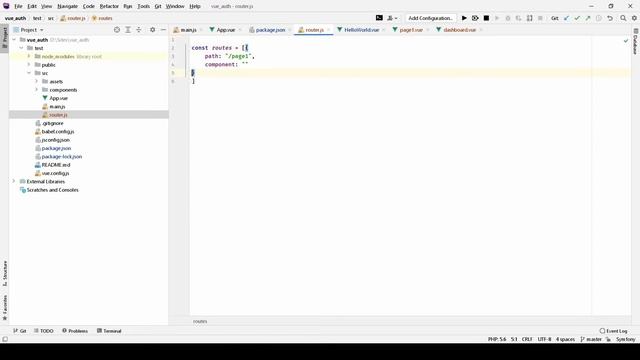
Task: Rollback changes with the undo arrow
Action: click(610, 18)
